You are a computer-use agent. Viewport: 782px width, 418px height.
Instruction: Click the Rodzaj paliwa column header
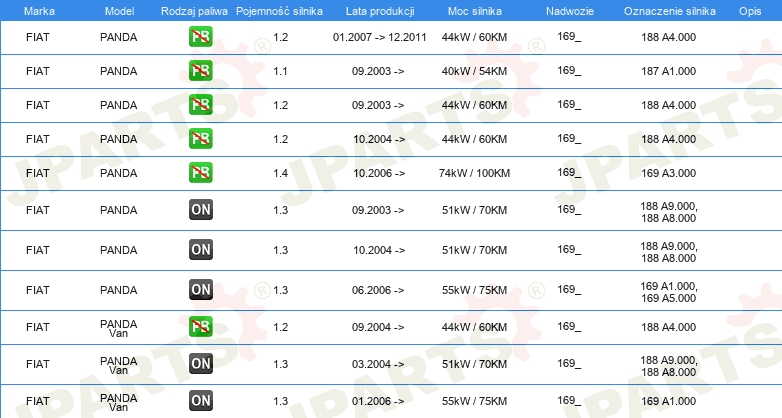(195, 11)
